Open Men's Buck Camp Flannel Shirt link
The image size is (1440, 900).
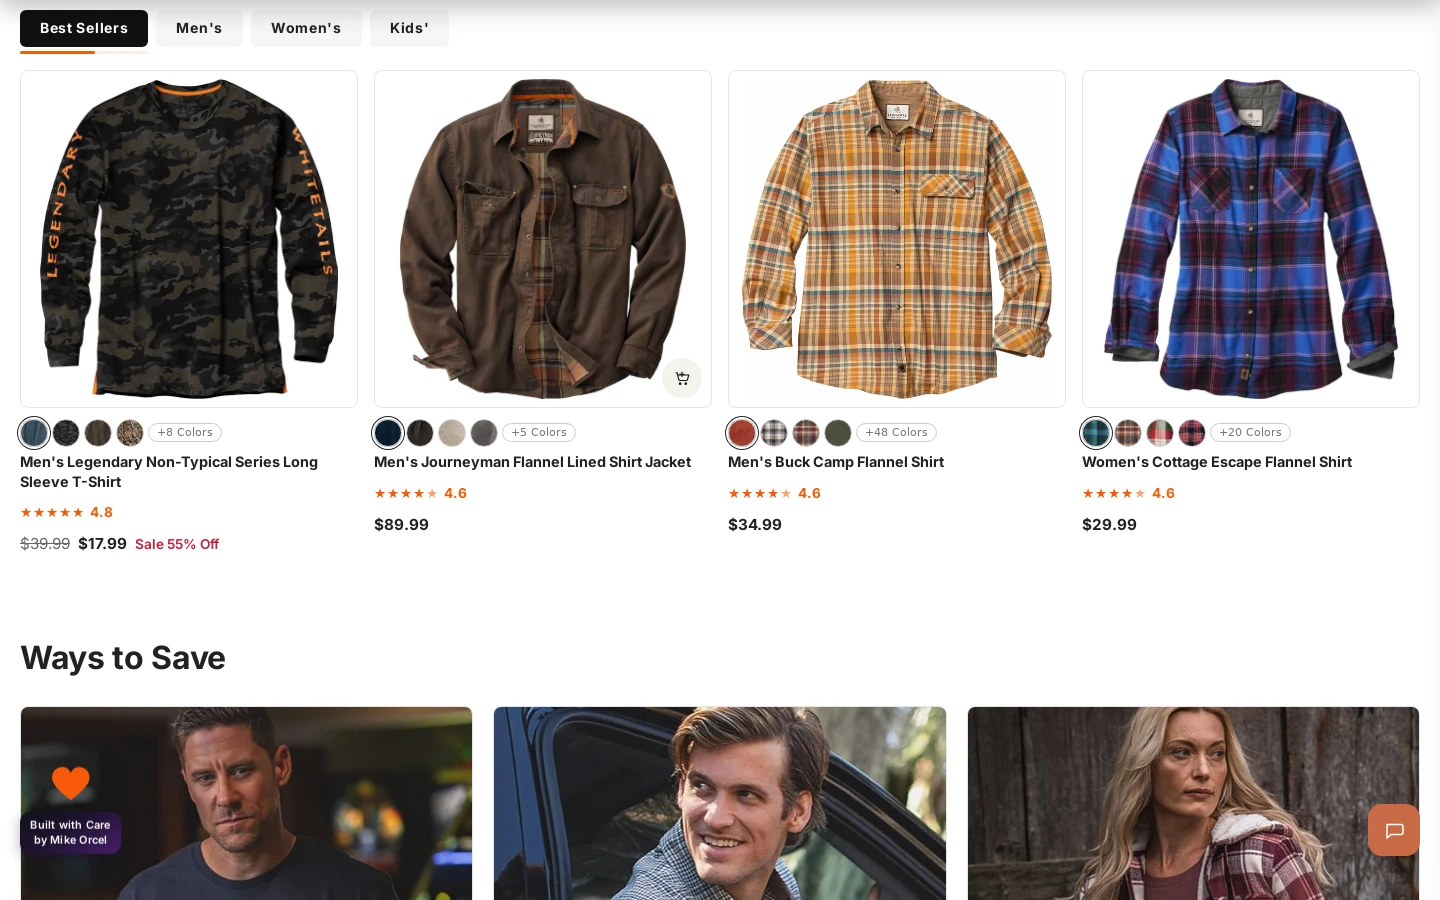click(836, 462)
